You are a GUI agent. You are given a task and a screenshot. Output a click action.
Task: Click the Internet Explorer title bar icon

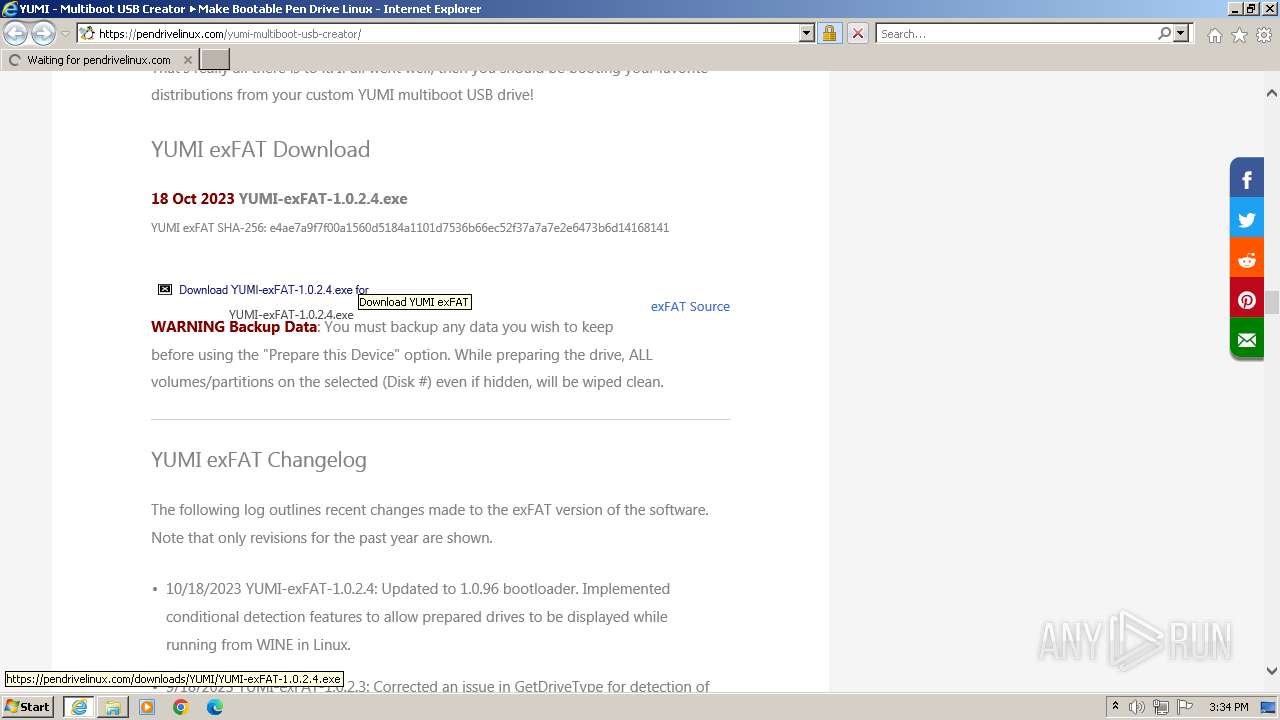10,9
